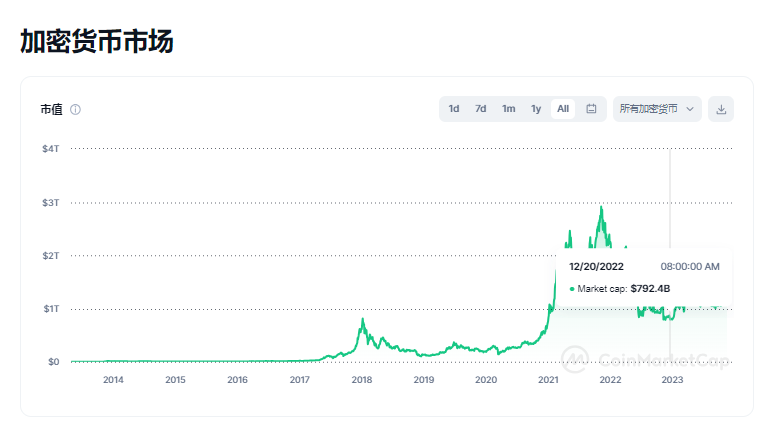Click the CoinMarketCap watermark logo

(x=574, y=358)
